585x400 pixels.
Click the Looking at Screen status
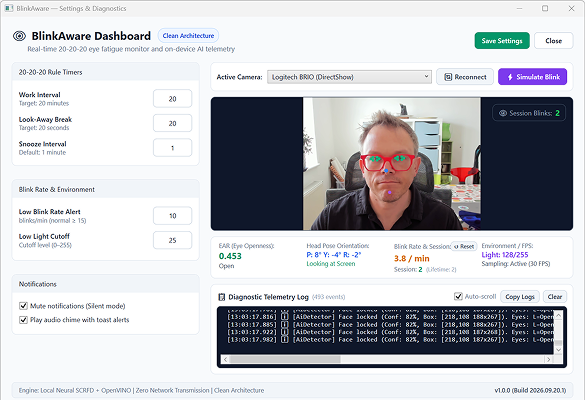tap(331, 264)
